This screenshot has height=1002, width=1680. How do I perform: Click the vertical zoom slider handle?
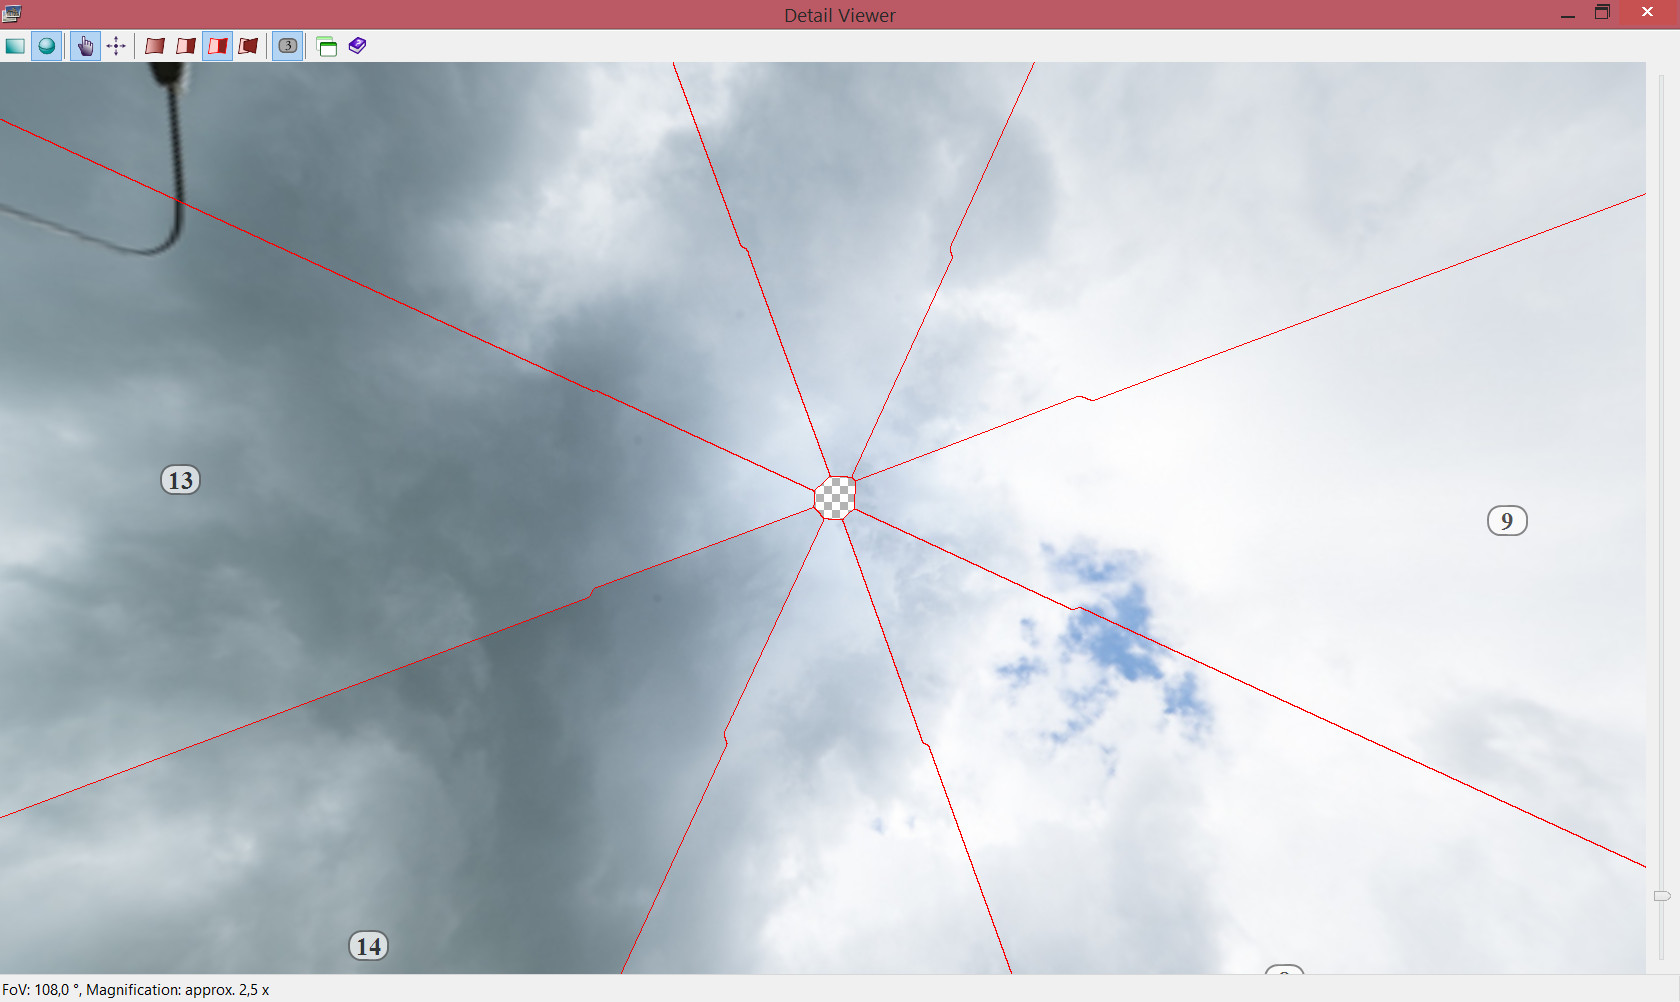1661,896
